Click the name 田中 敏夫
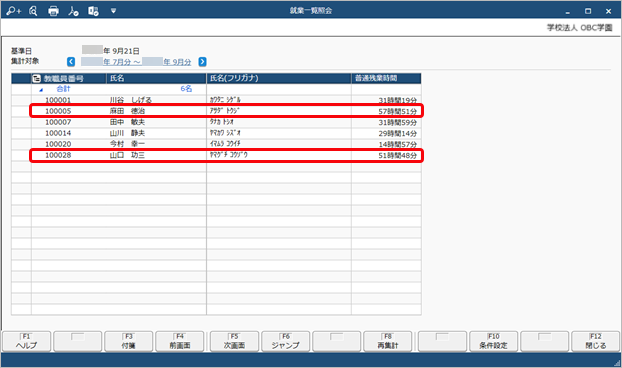 coord(127,122)
